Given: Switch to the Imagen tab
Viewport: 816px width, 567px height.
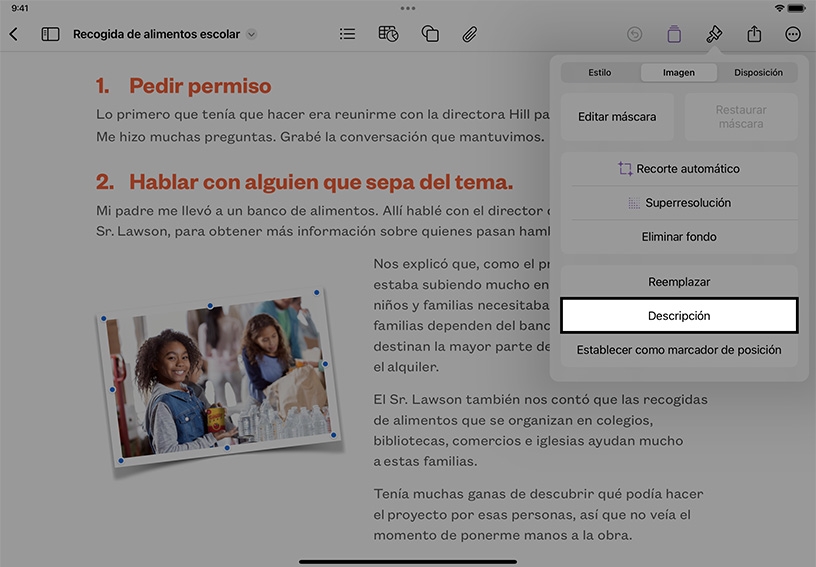Looking at the screenshot, I should (x=679, y=72).
